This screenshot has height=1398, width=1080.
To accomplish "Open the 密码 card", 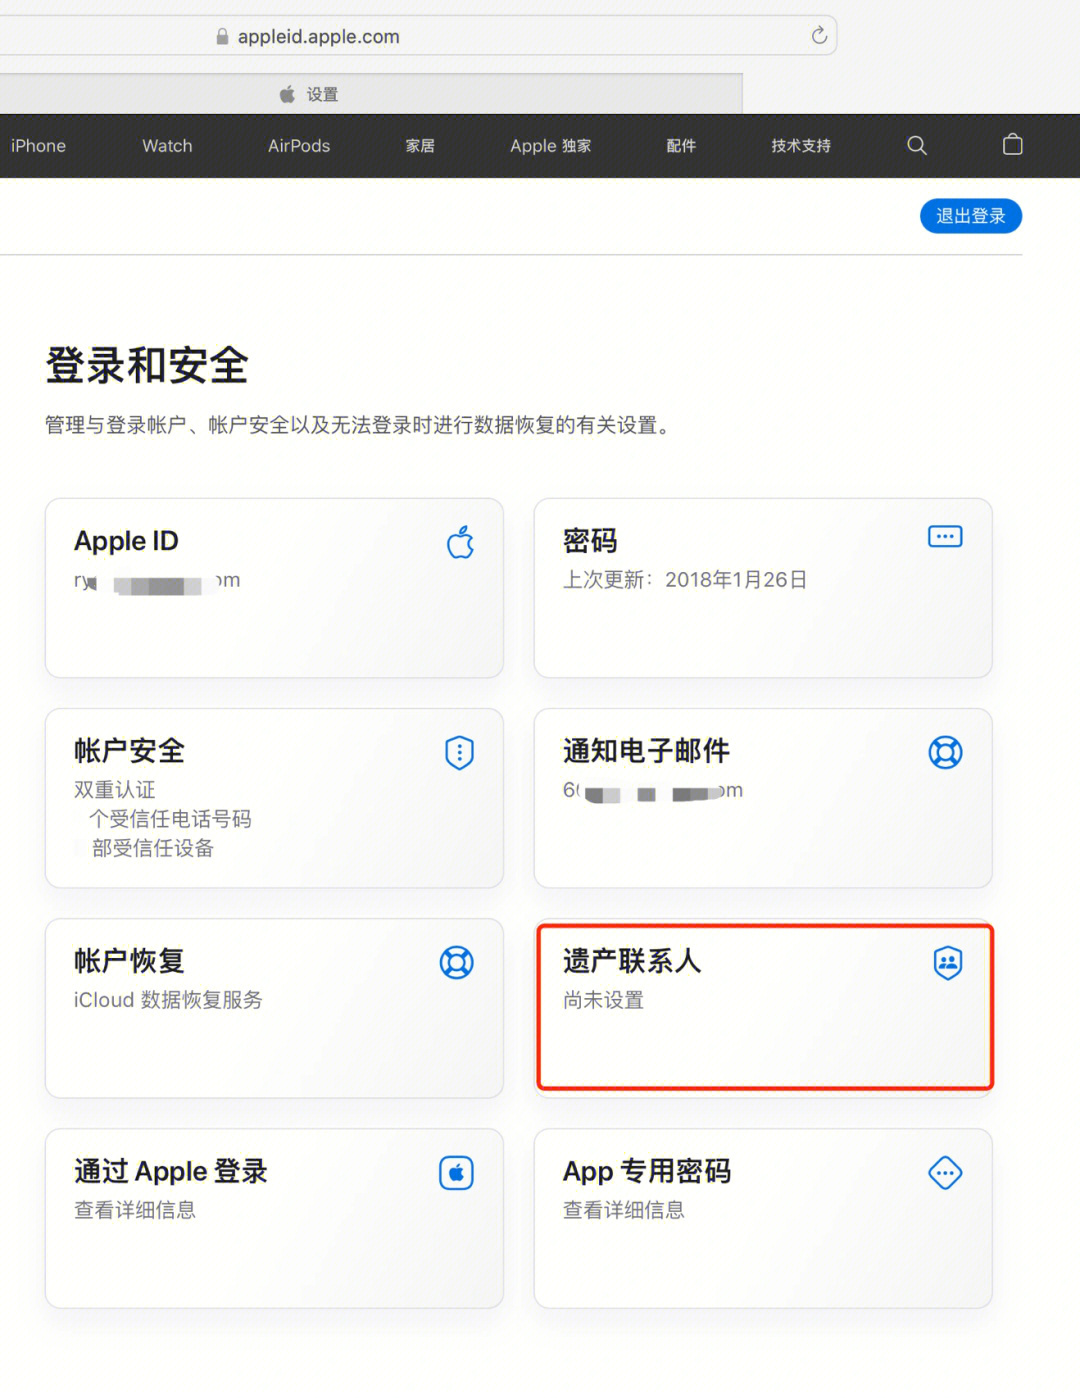I will 763,588.
